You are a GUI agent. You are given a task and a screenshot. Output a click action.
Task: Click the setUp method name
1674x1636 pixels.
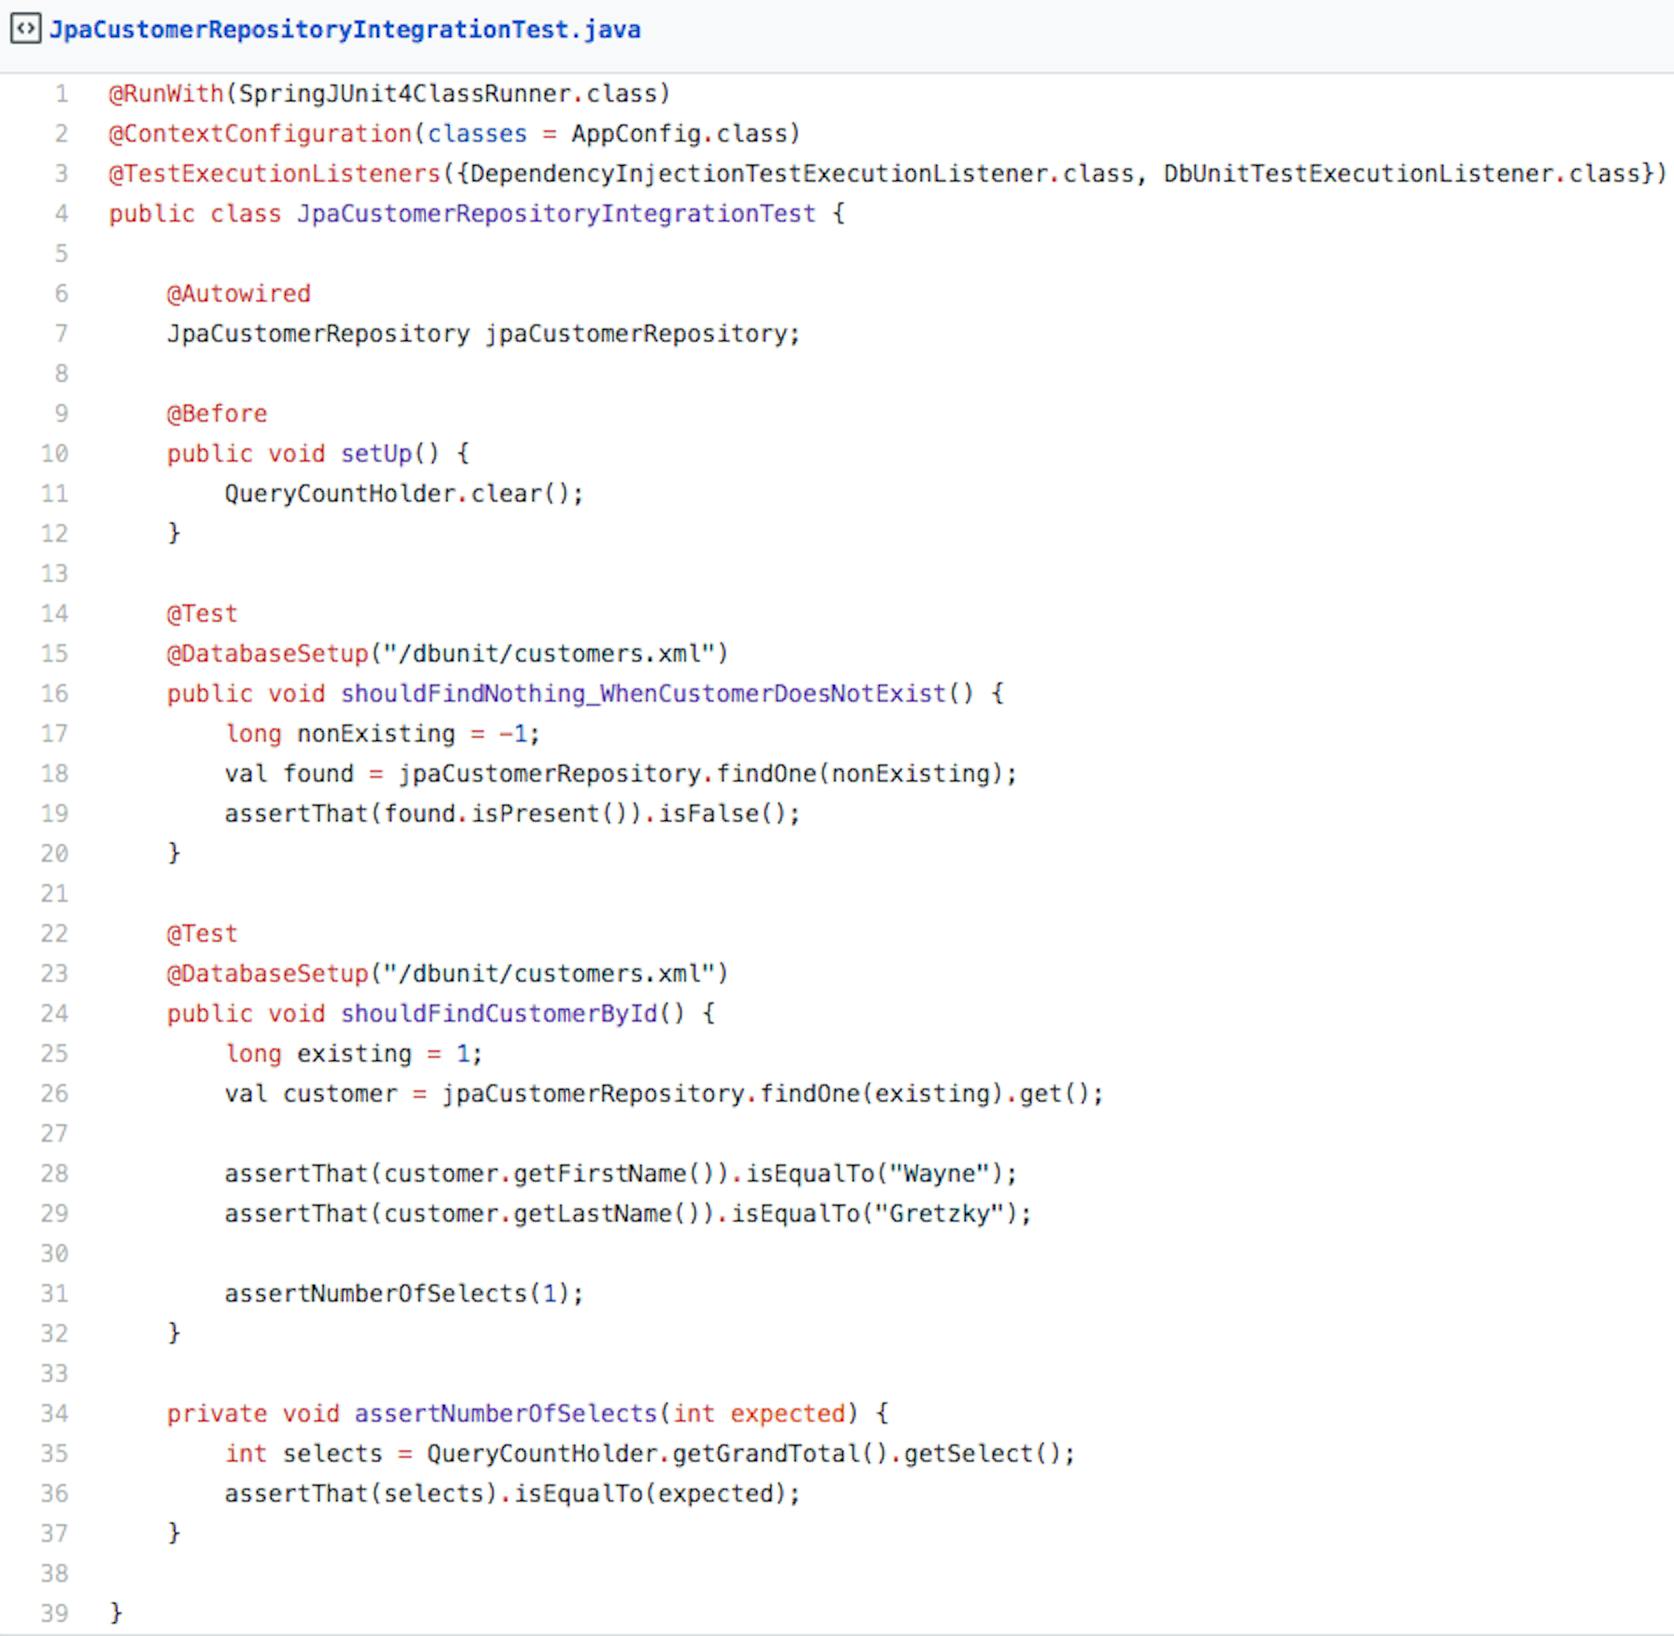(377, 454)
